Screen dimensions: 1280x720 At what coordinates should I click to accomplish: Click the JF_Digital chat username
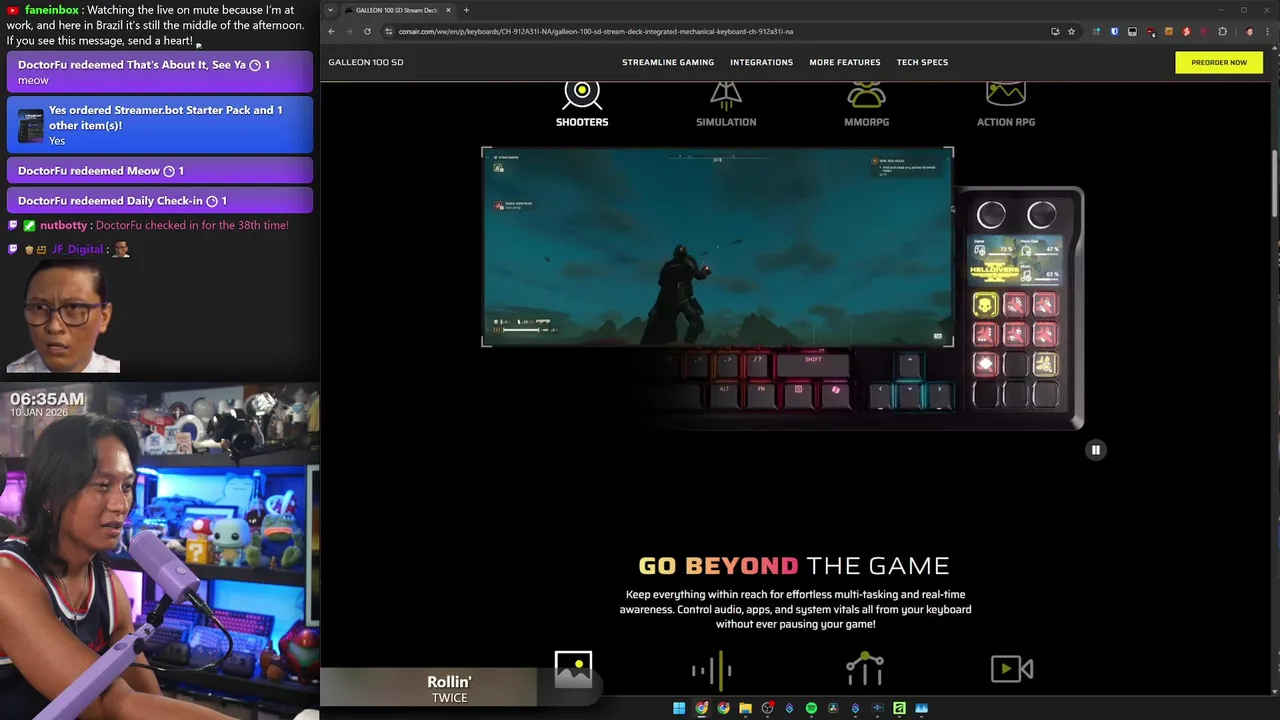[78, 249]
